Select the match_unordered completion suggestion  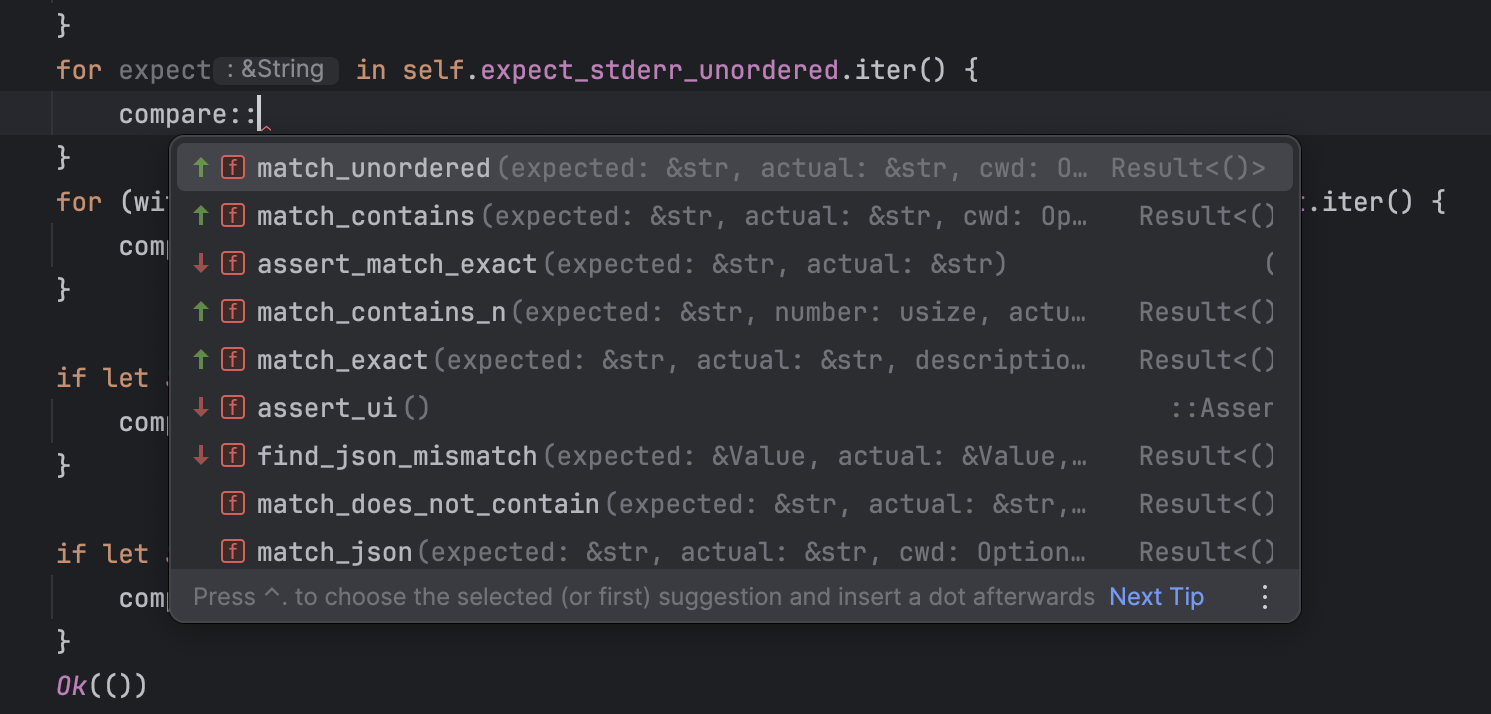(x=373, y=167)
